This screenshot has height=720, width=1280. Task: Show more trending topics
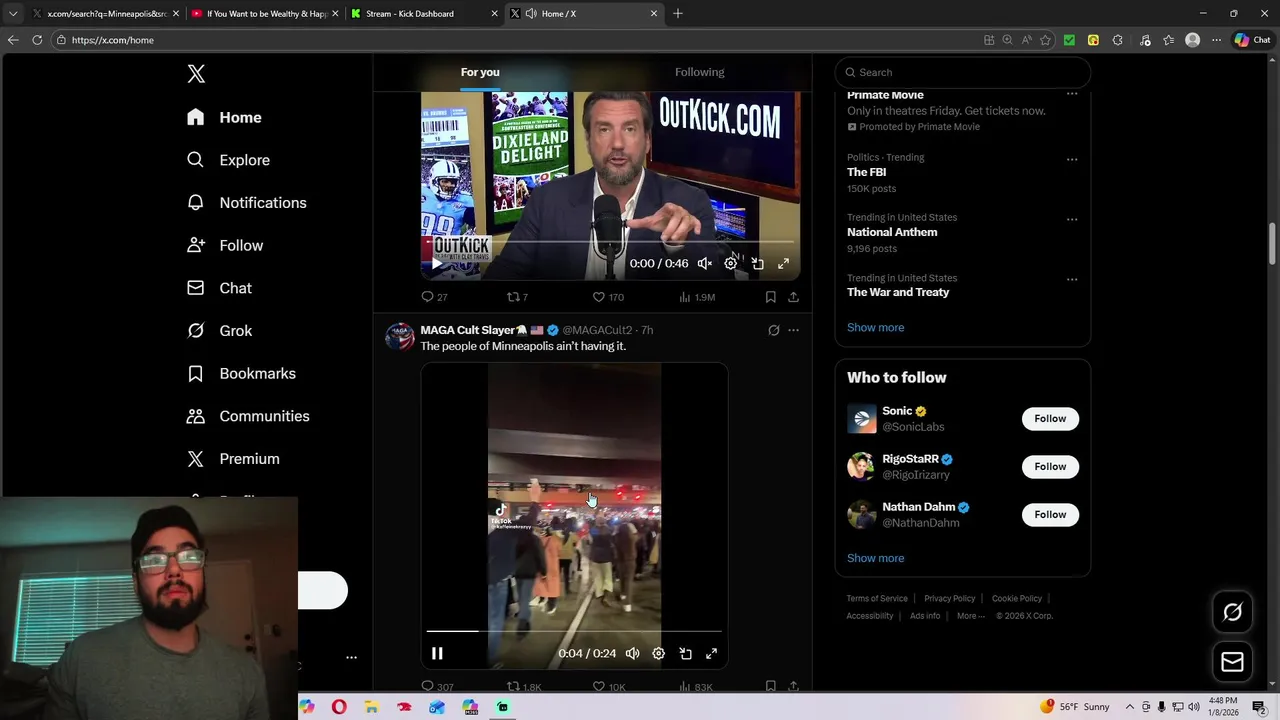point(875,327)
